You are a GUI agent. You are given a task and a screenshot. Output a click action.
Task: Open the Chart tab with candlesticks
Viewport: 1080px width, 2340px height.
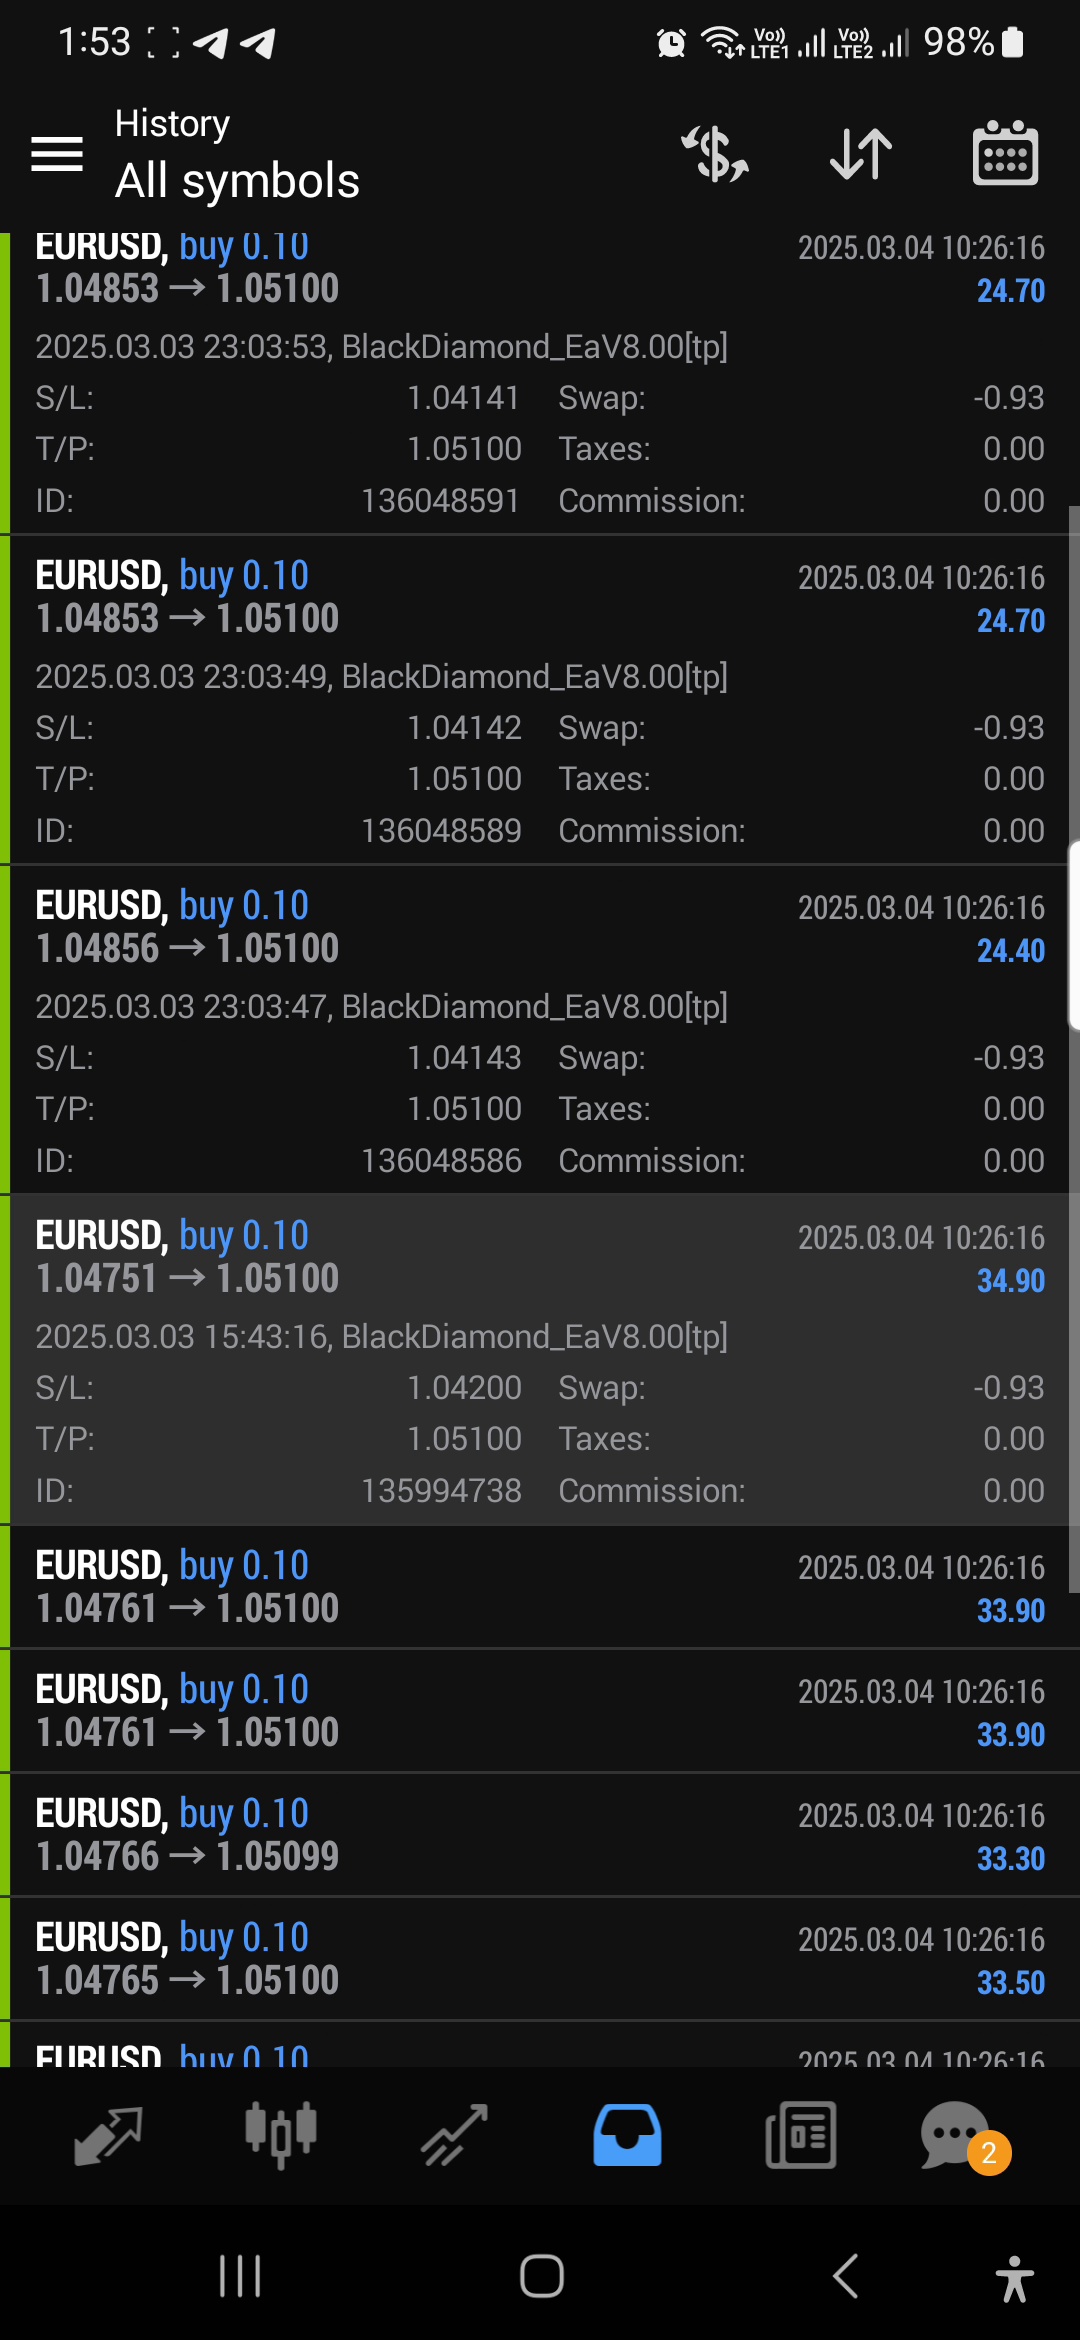tap(281, 2134)
